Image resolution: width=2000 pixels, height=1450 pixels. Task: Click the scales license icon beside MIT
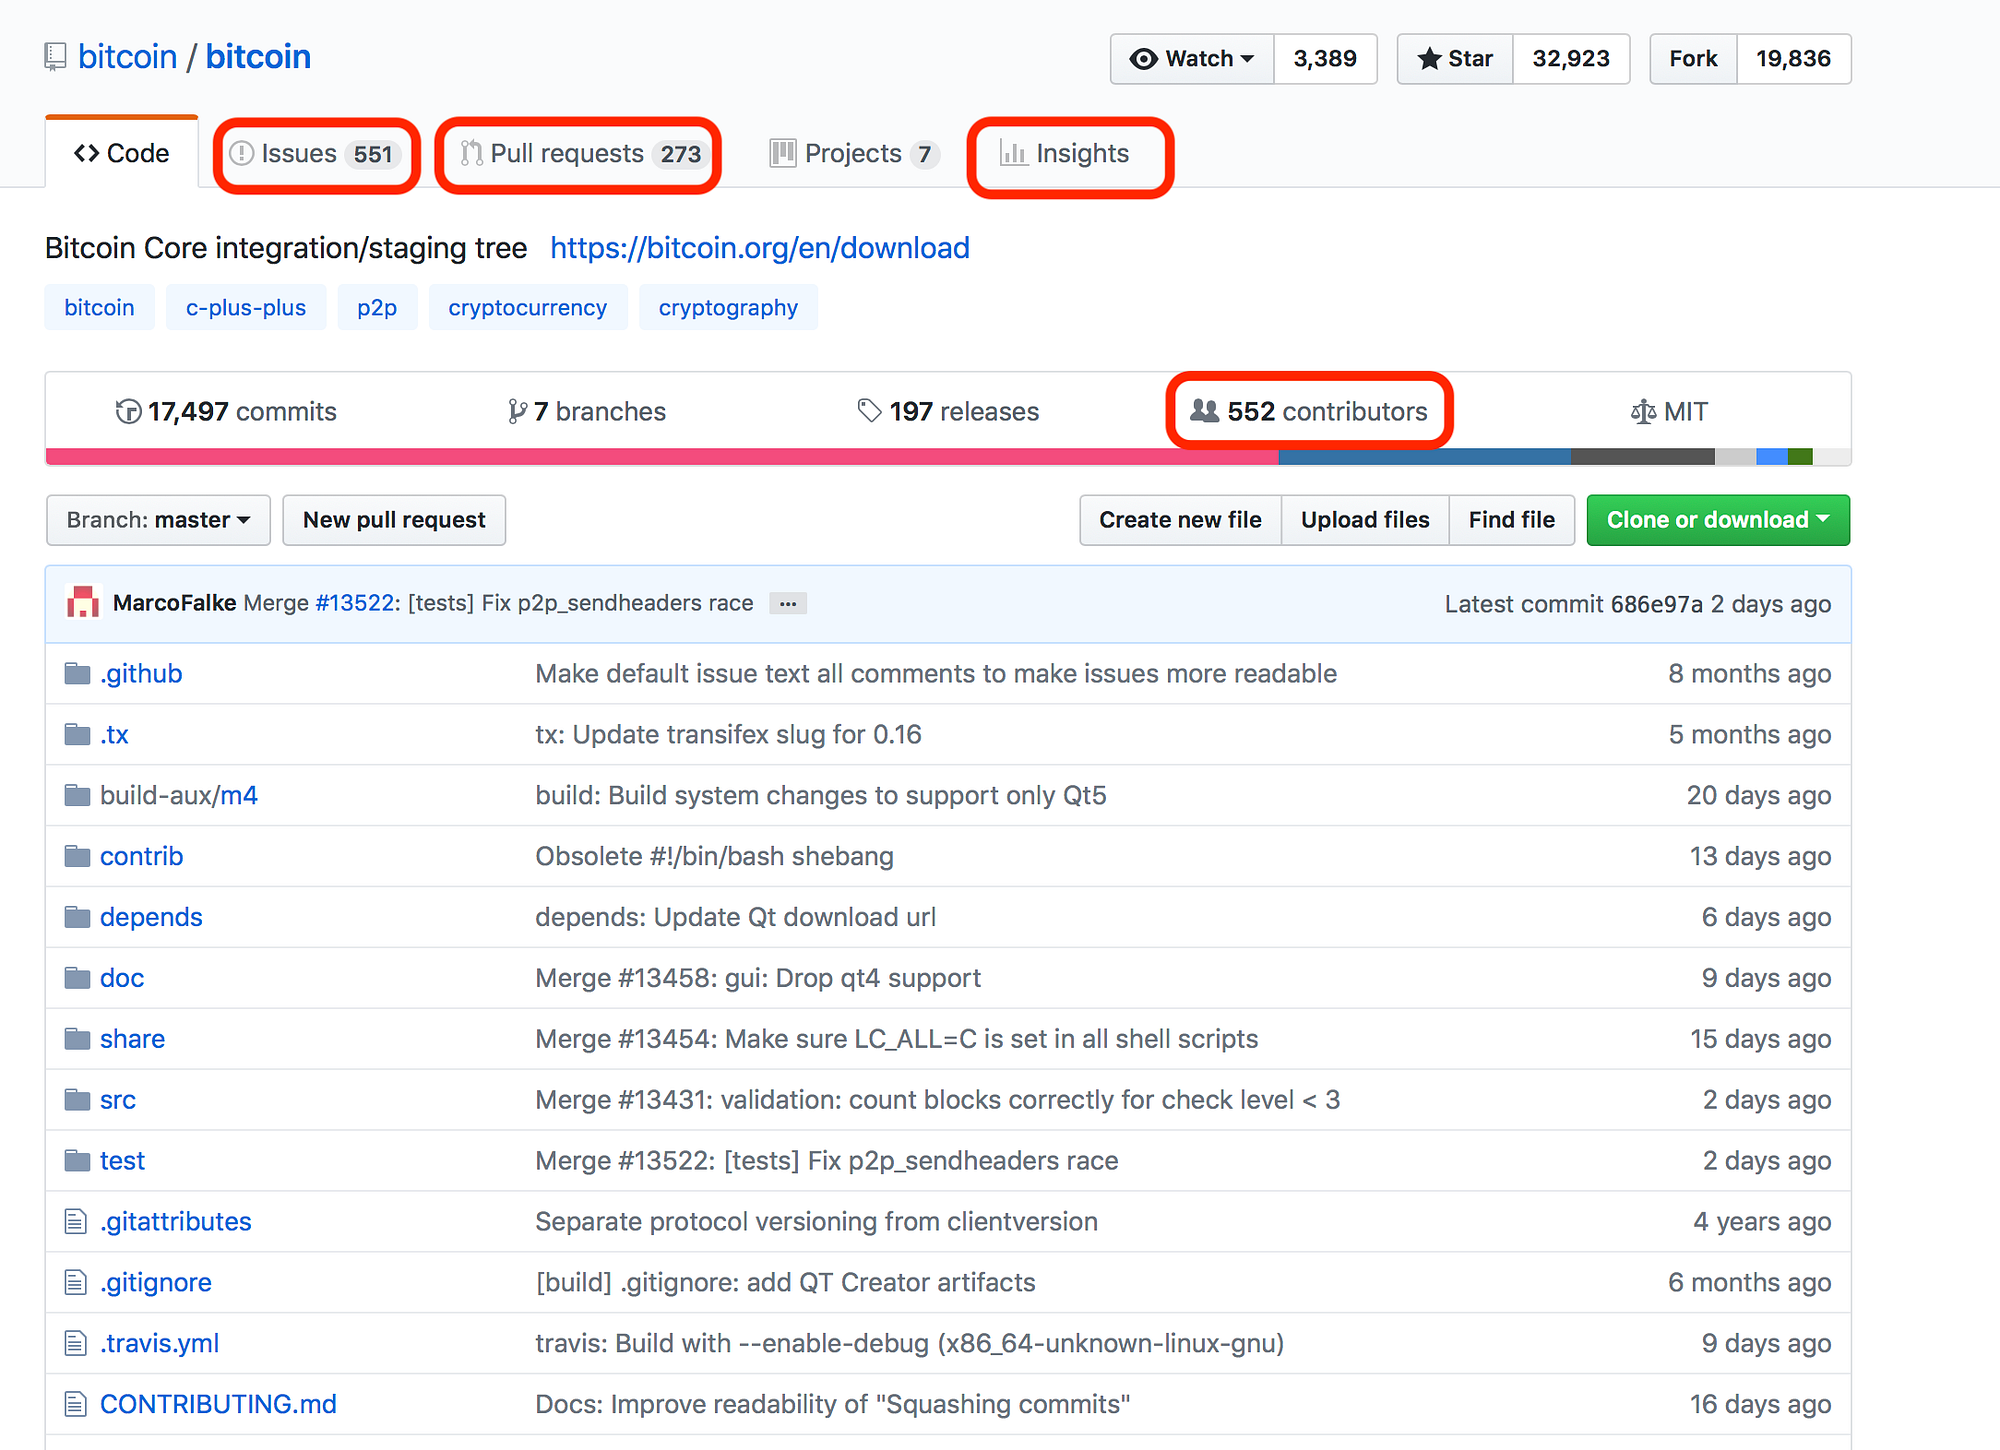1643,412
